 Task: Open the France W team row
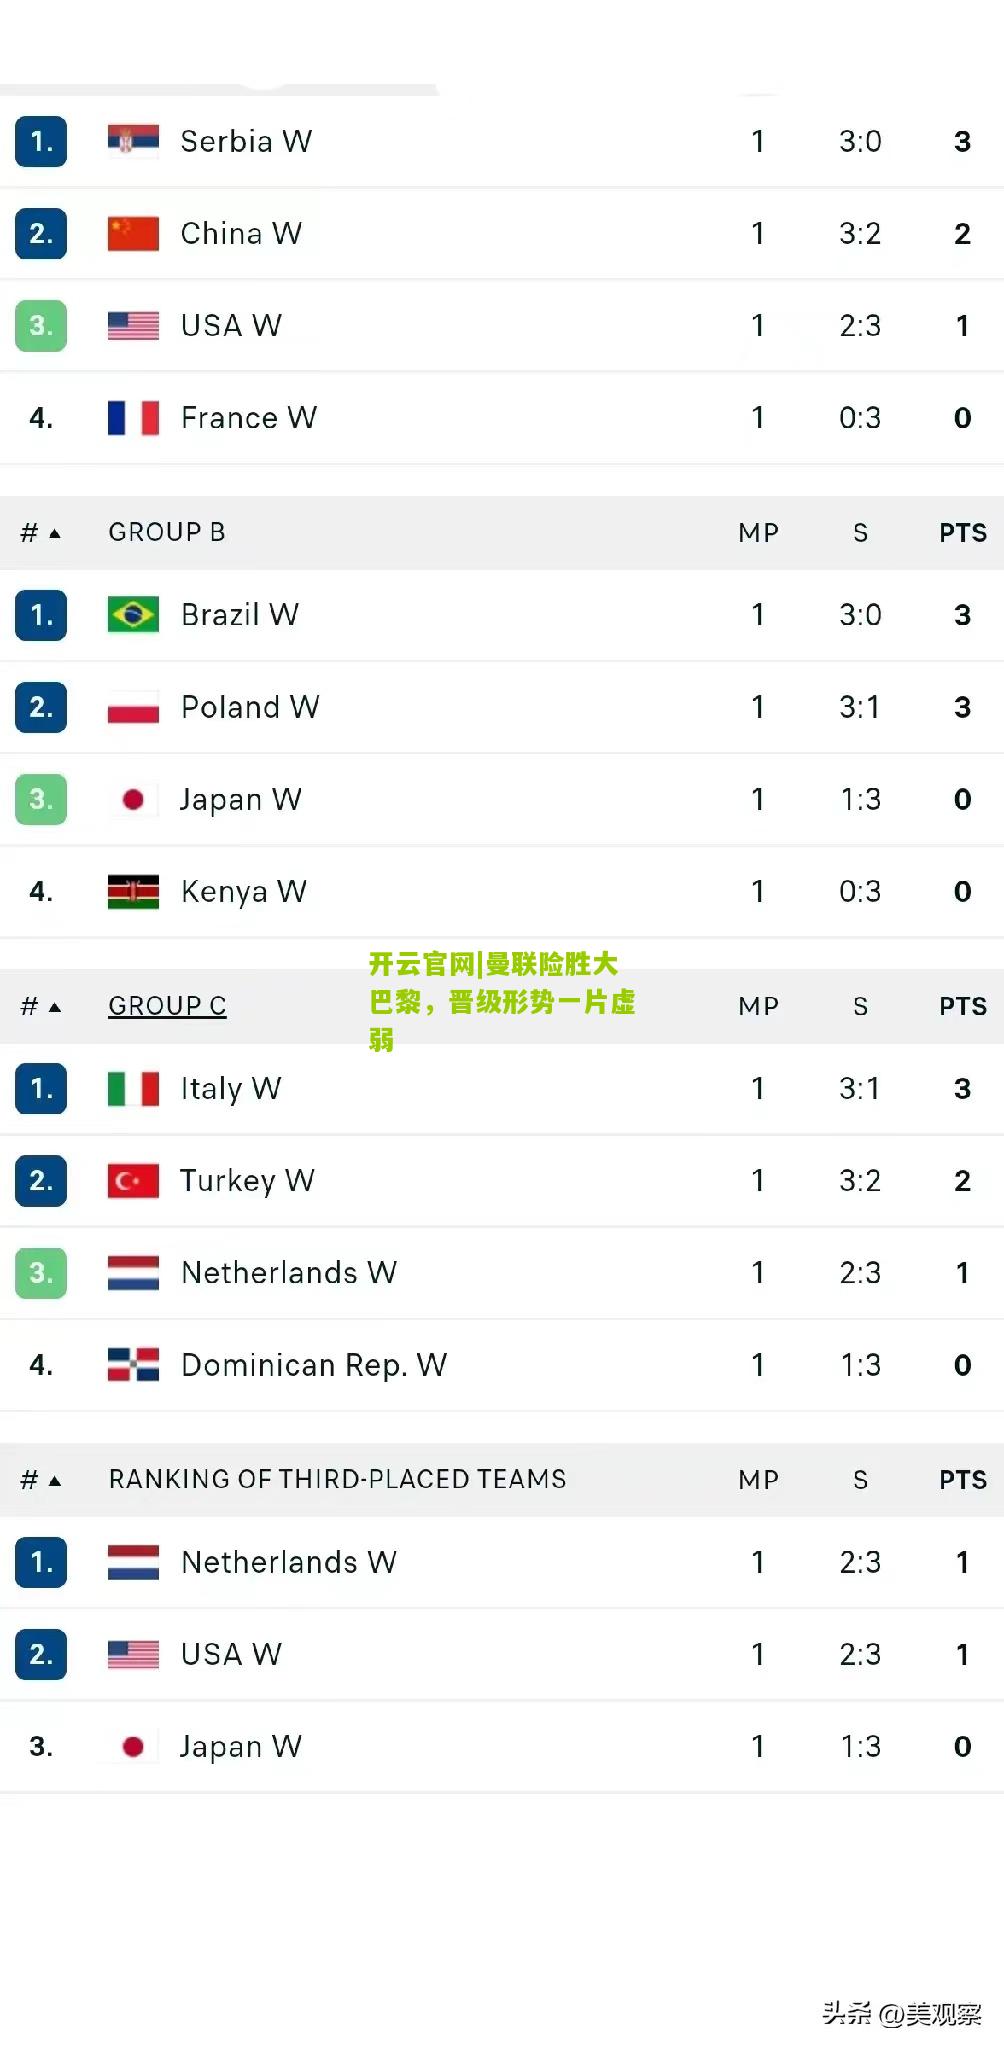(502, 418)
